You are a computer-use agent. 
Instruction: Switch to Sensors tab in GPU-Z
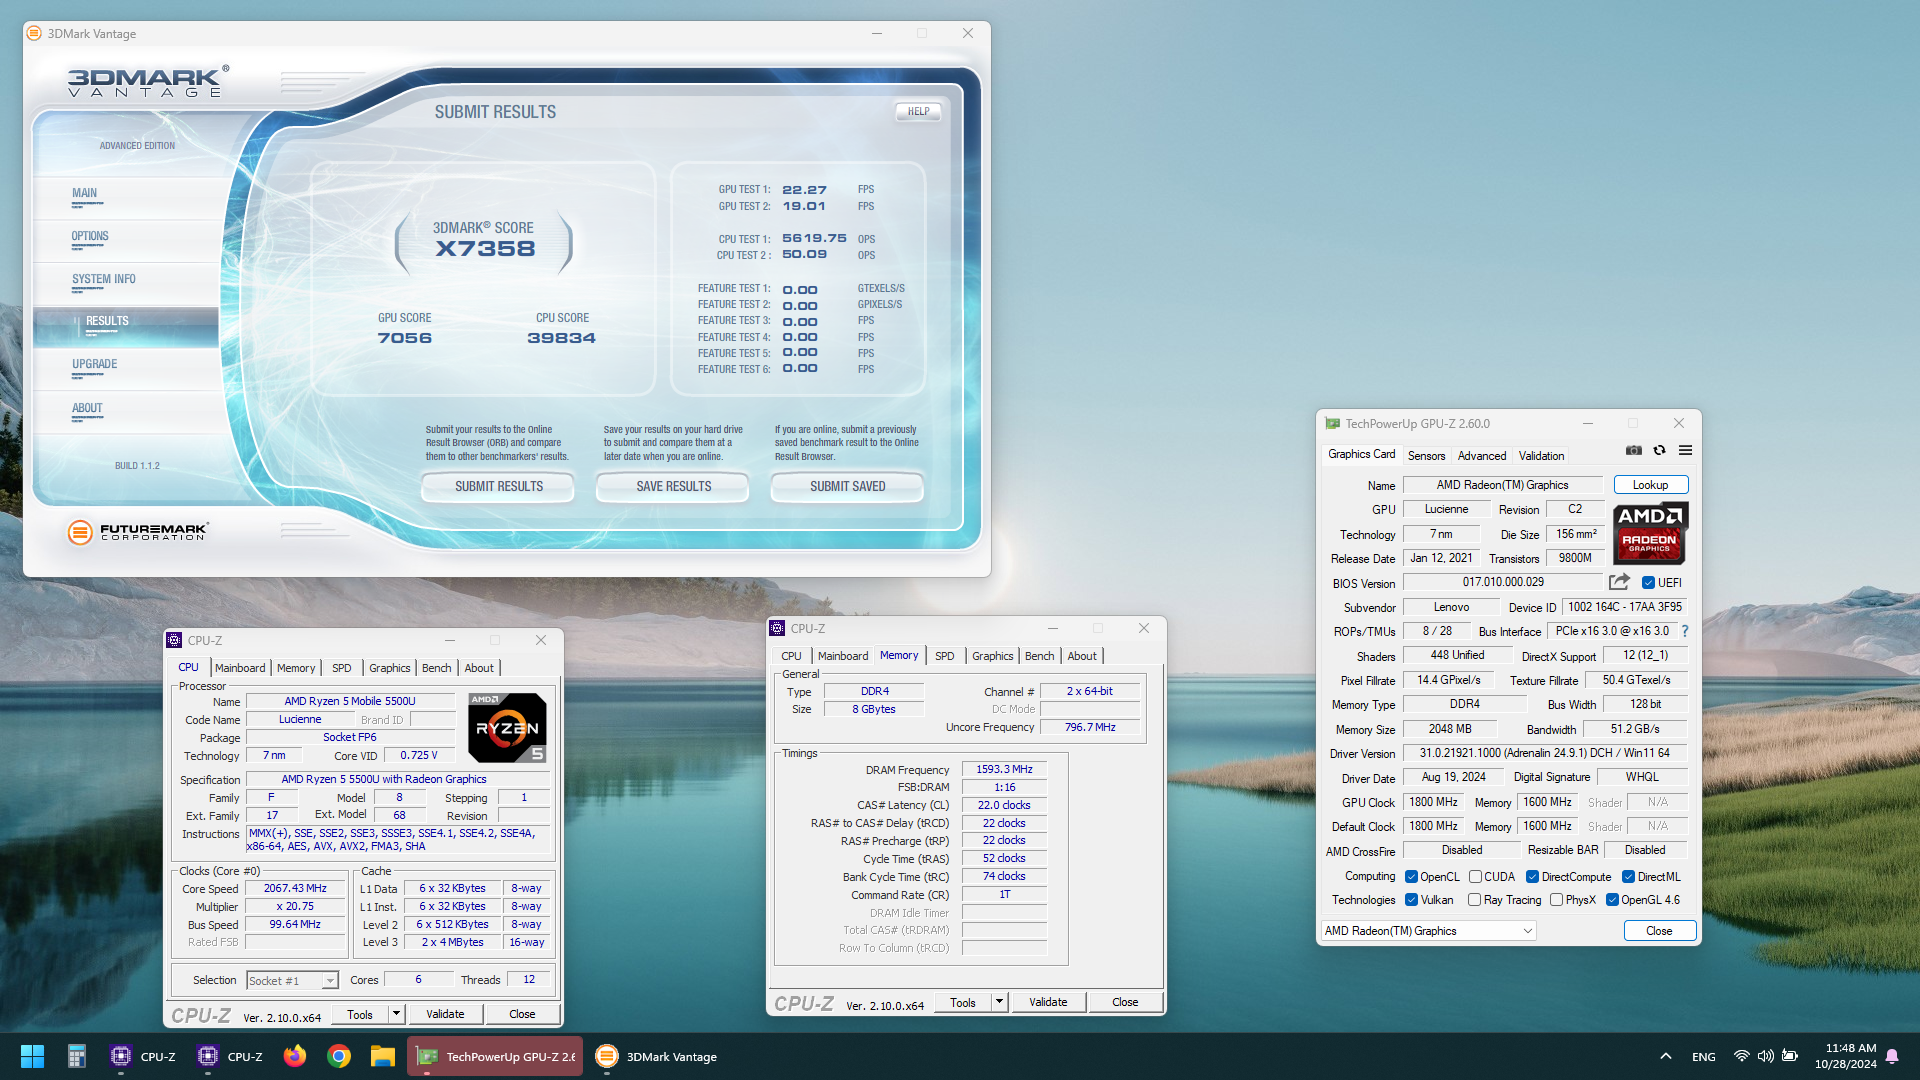pos(1426,456)
